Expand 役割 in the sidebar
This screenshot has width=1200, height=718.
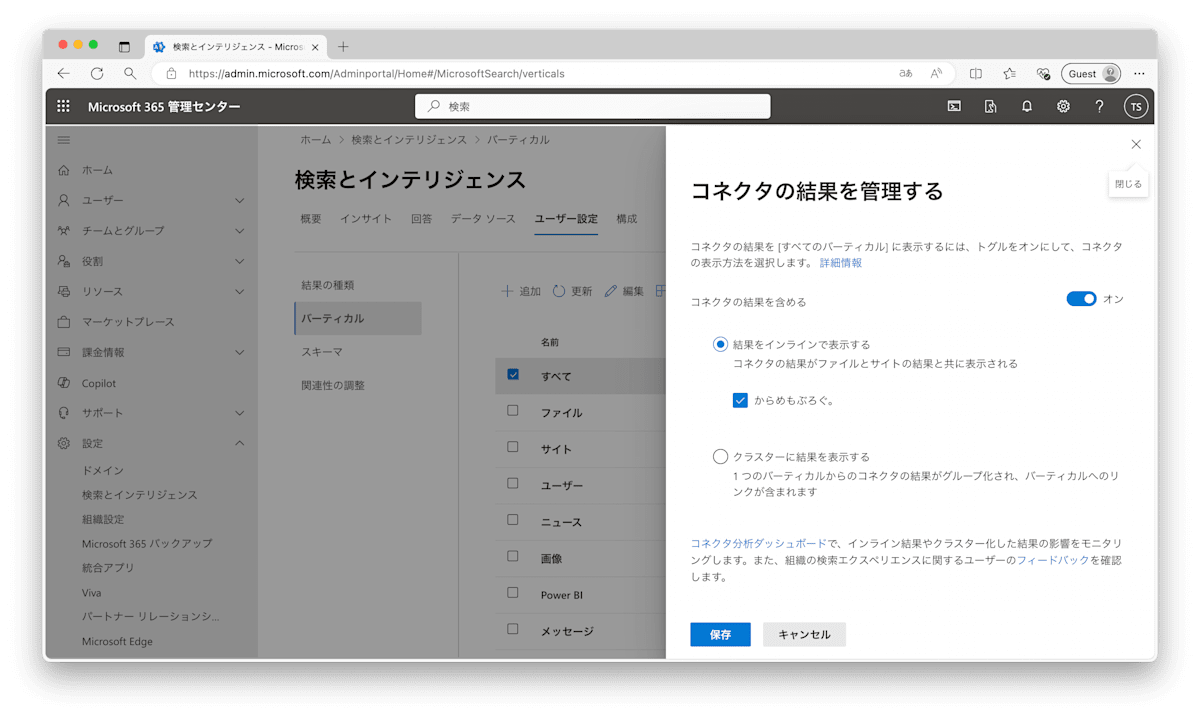239,261
